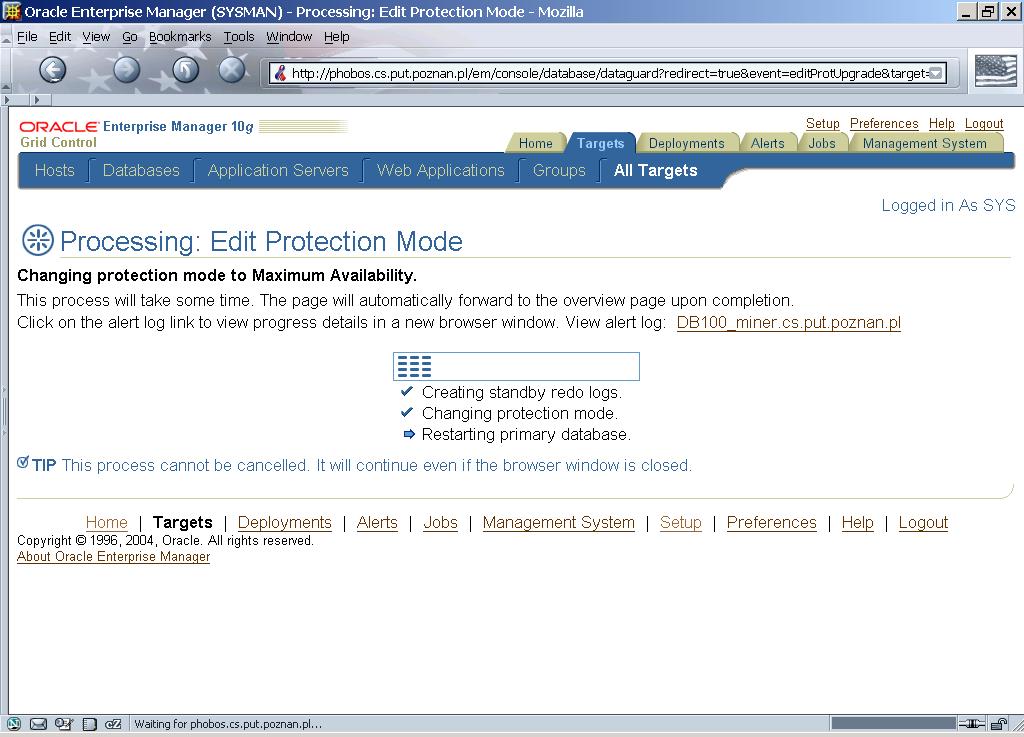Image resolution: width=1024 pixels, height=737 pixels.
Task: Click the "Restarting primary database." step text
Action: 526,434
